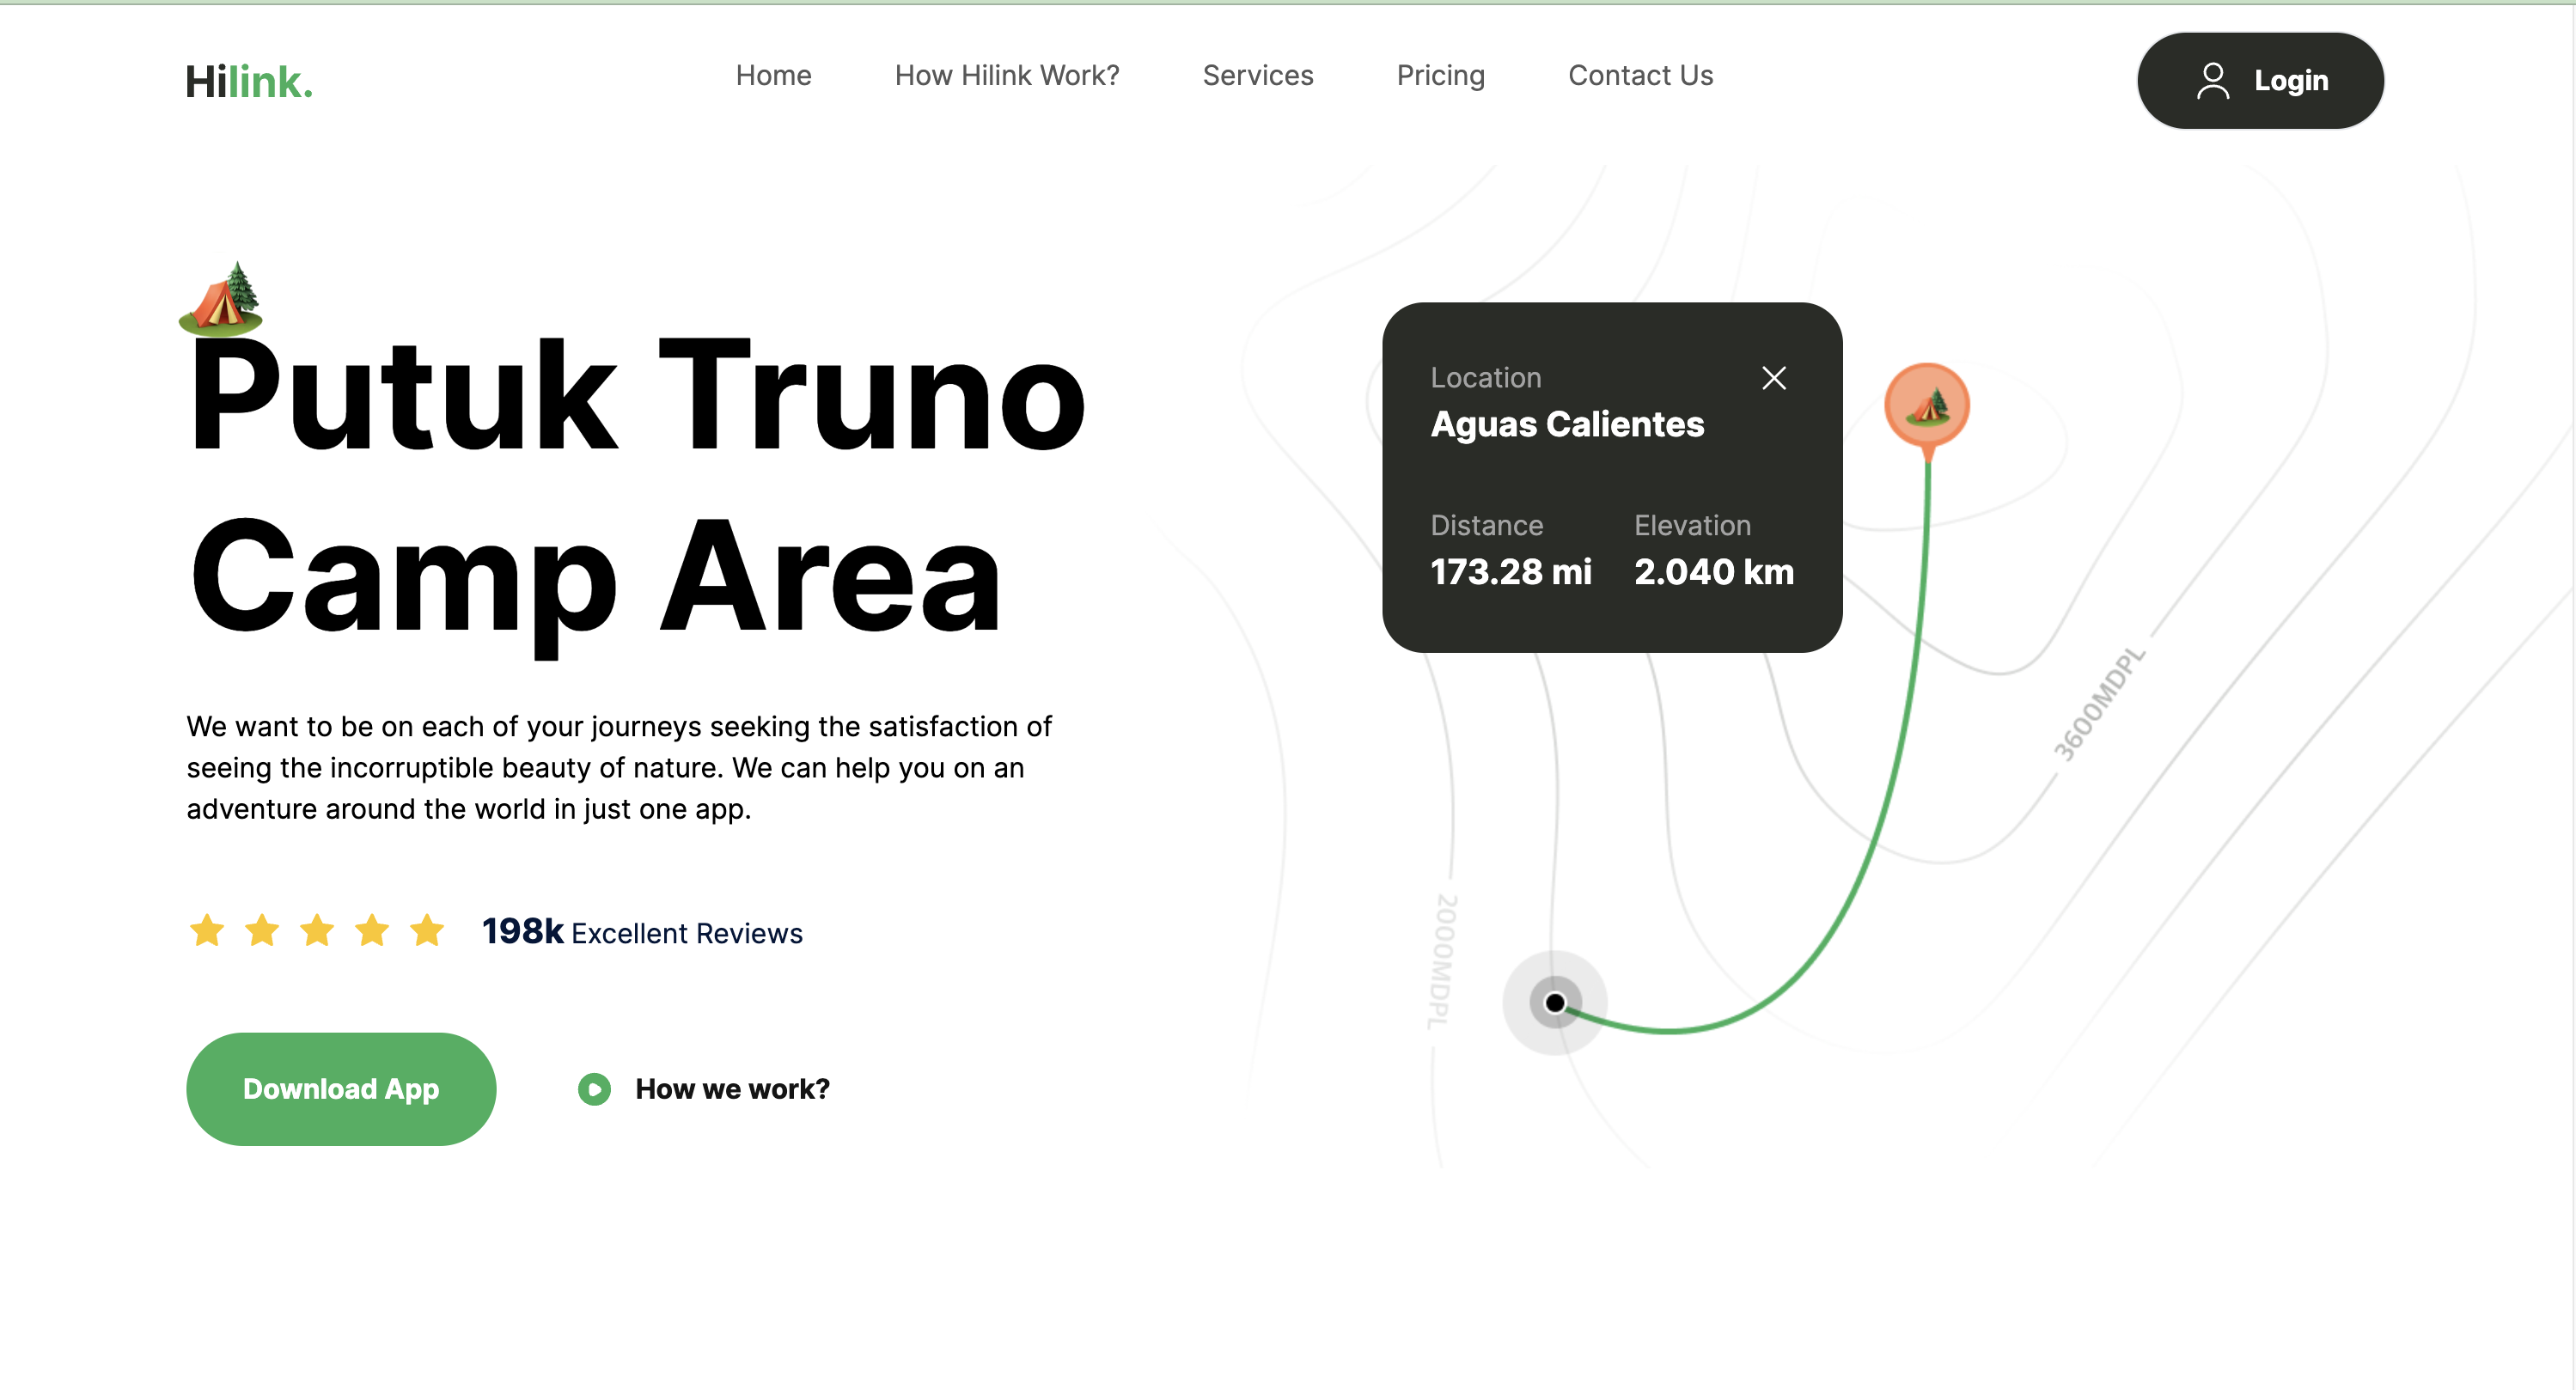The image size is (2576, 1390).
Task: Click the Download App button
Action: 340,1088
